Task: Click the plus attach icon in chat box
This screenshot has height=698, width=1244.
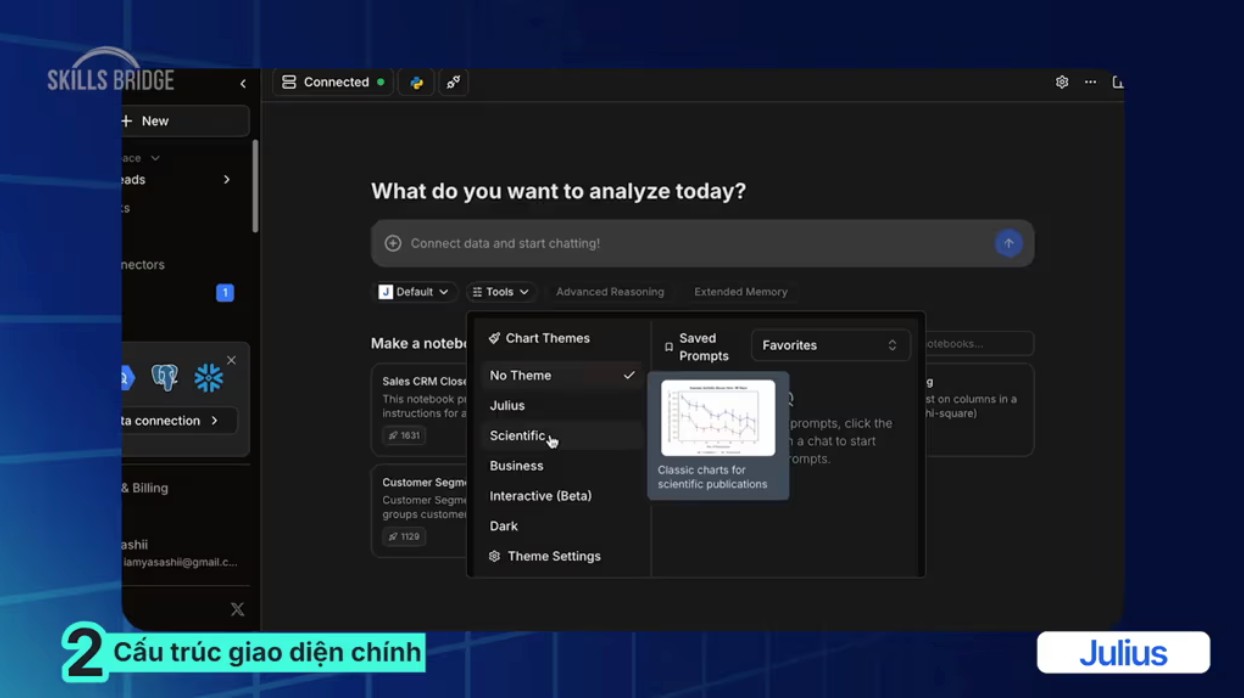Action: [393, 244]
